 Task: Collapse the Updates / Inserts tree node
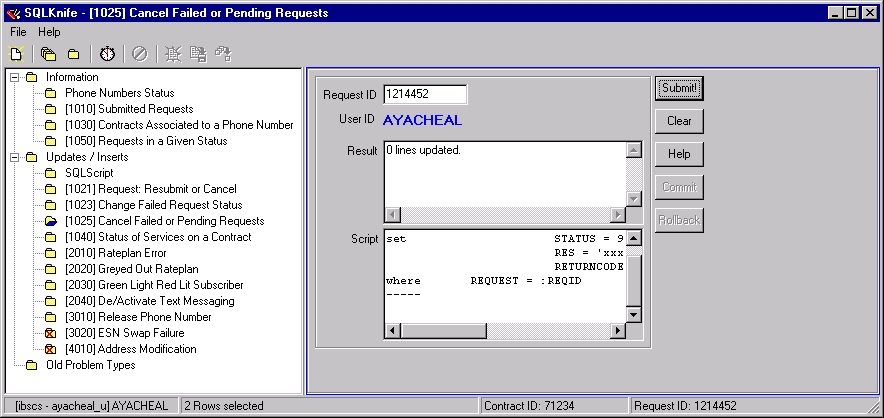point(15,157)
